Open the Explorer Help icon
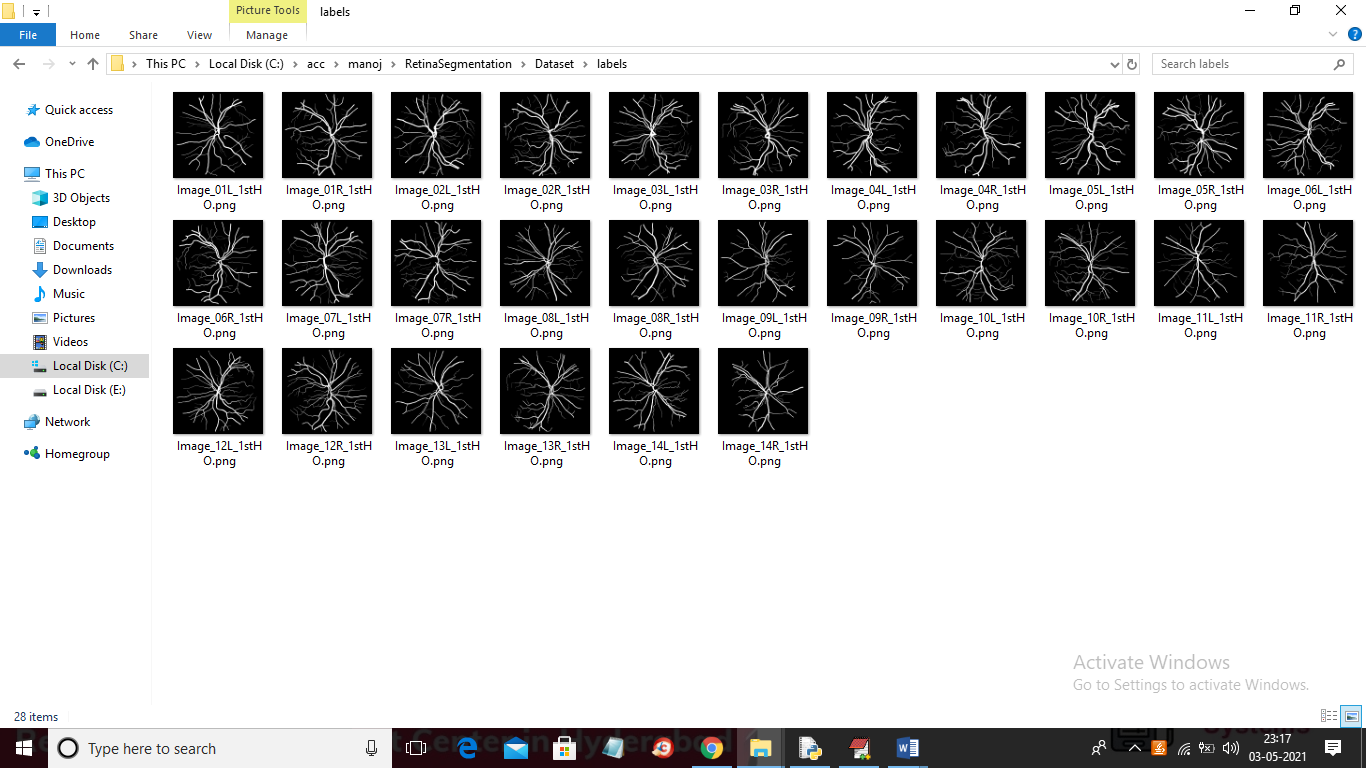 click(x=1354, y=34)
